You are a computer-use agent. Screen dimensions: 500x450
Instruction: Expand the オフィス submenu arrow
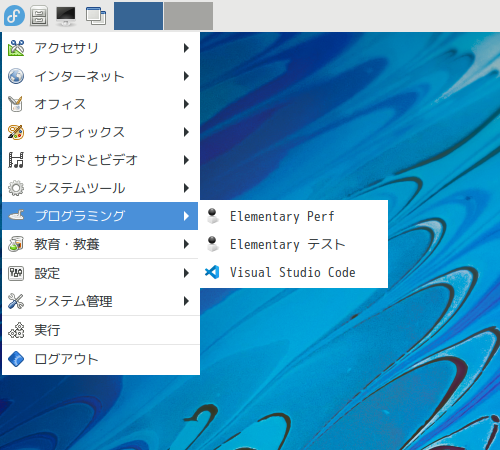pos(186,104)
